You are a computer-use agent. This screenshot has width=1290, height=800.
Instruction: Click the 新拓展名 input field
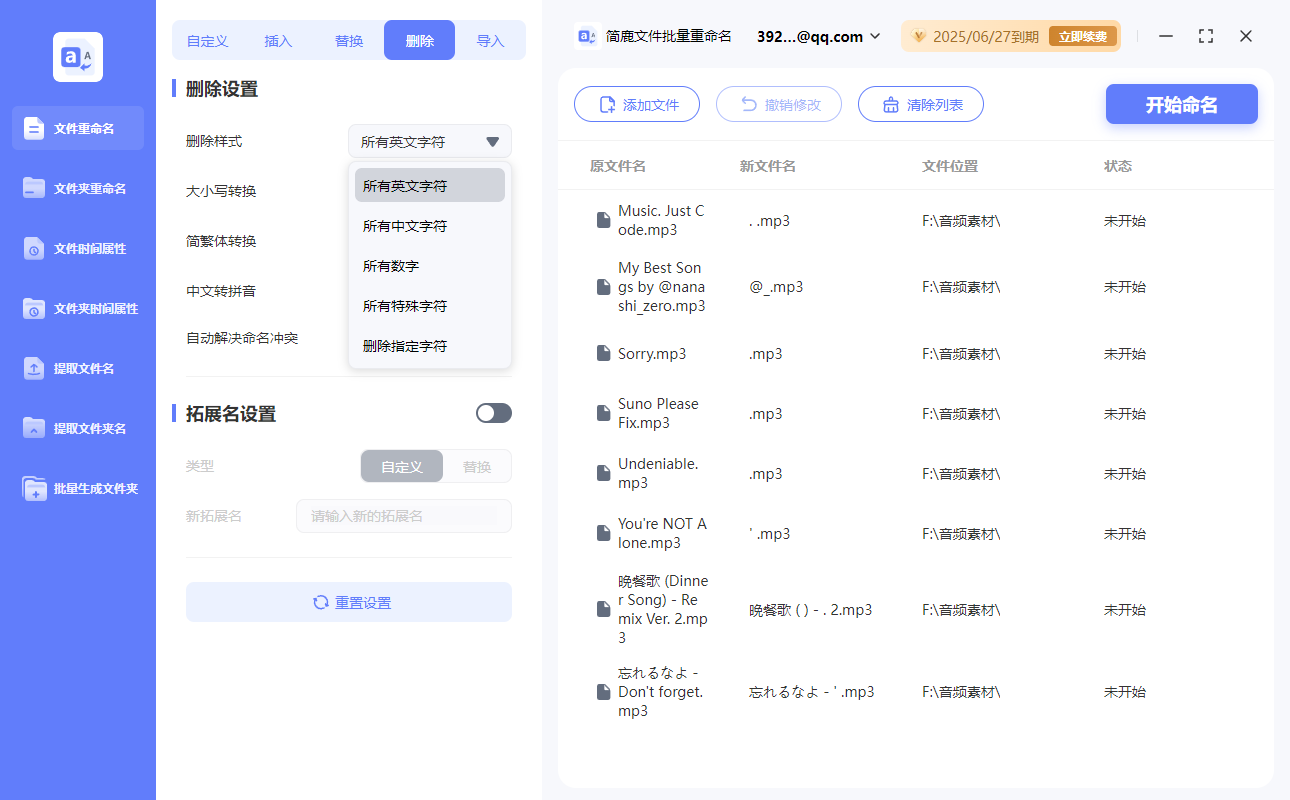point(403,515)
